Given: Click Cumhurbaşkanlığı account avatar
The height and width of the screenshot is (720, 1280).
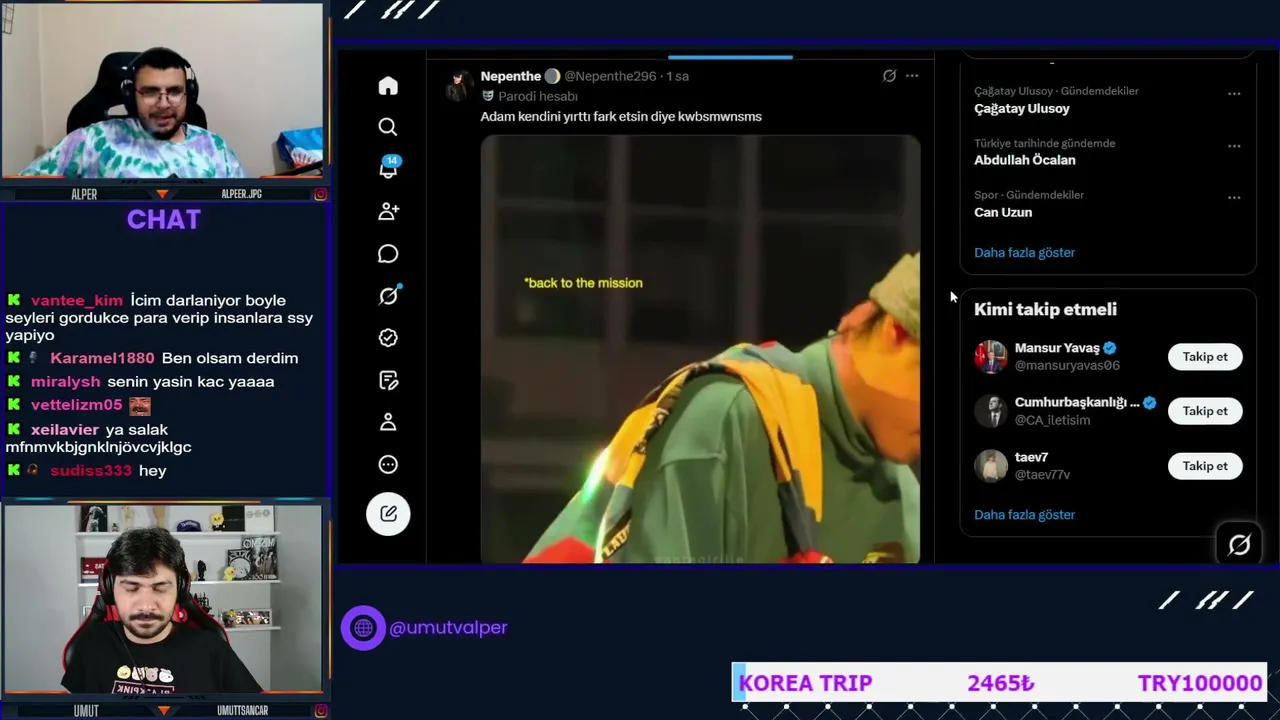Looking at the screenshot, I should point(991,411).
